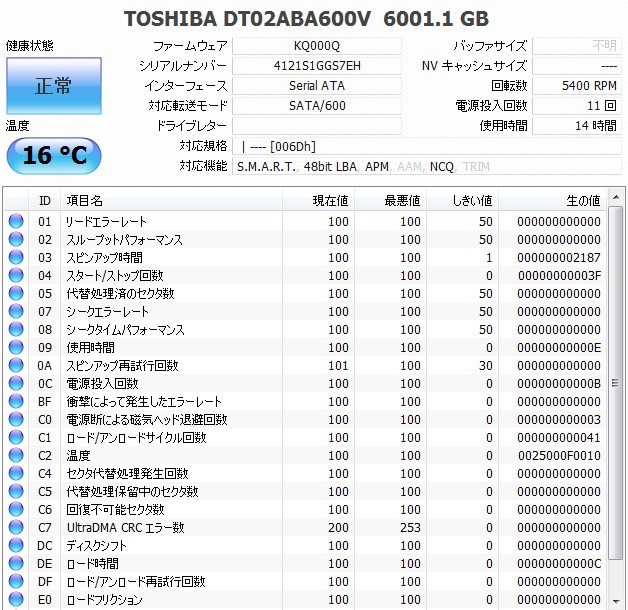Click the status orb for C1 ロード/アンロードサイクル回数

(x=16, y=437)
